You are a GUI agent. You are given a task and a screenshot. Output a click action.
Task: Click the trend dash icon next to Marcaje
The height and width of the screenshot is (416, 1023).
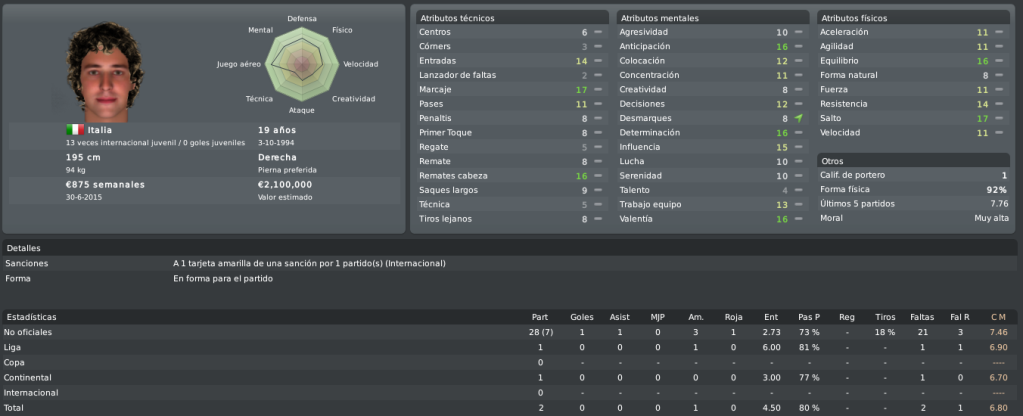[x=598, y=89]
